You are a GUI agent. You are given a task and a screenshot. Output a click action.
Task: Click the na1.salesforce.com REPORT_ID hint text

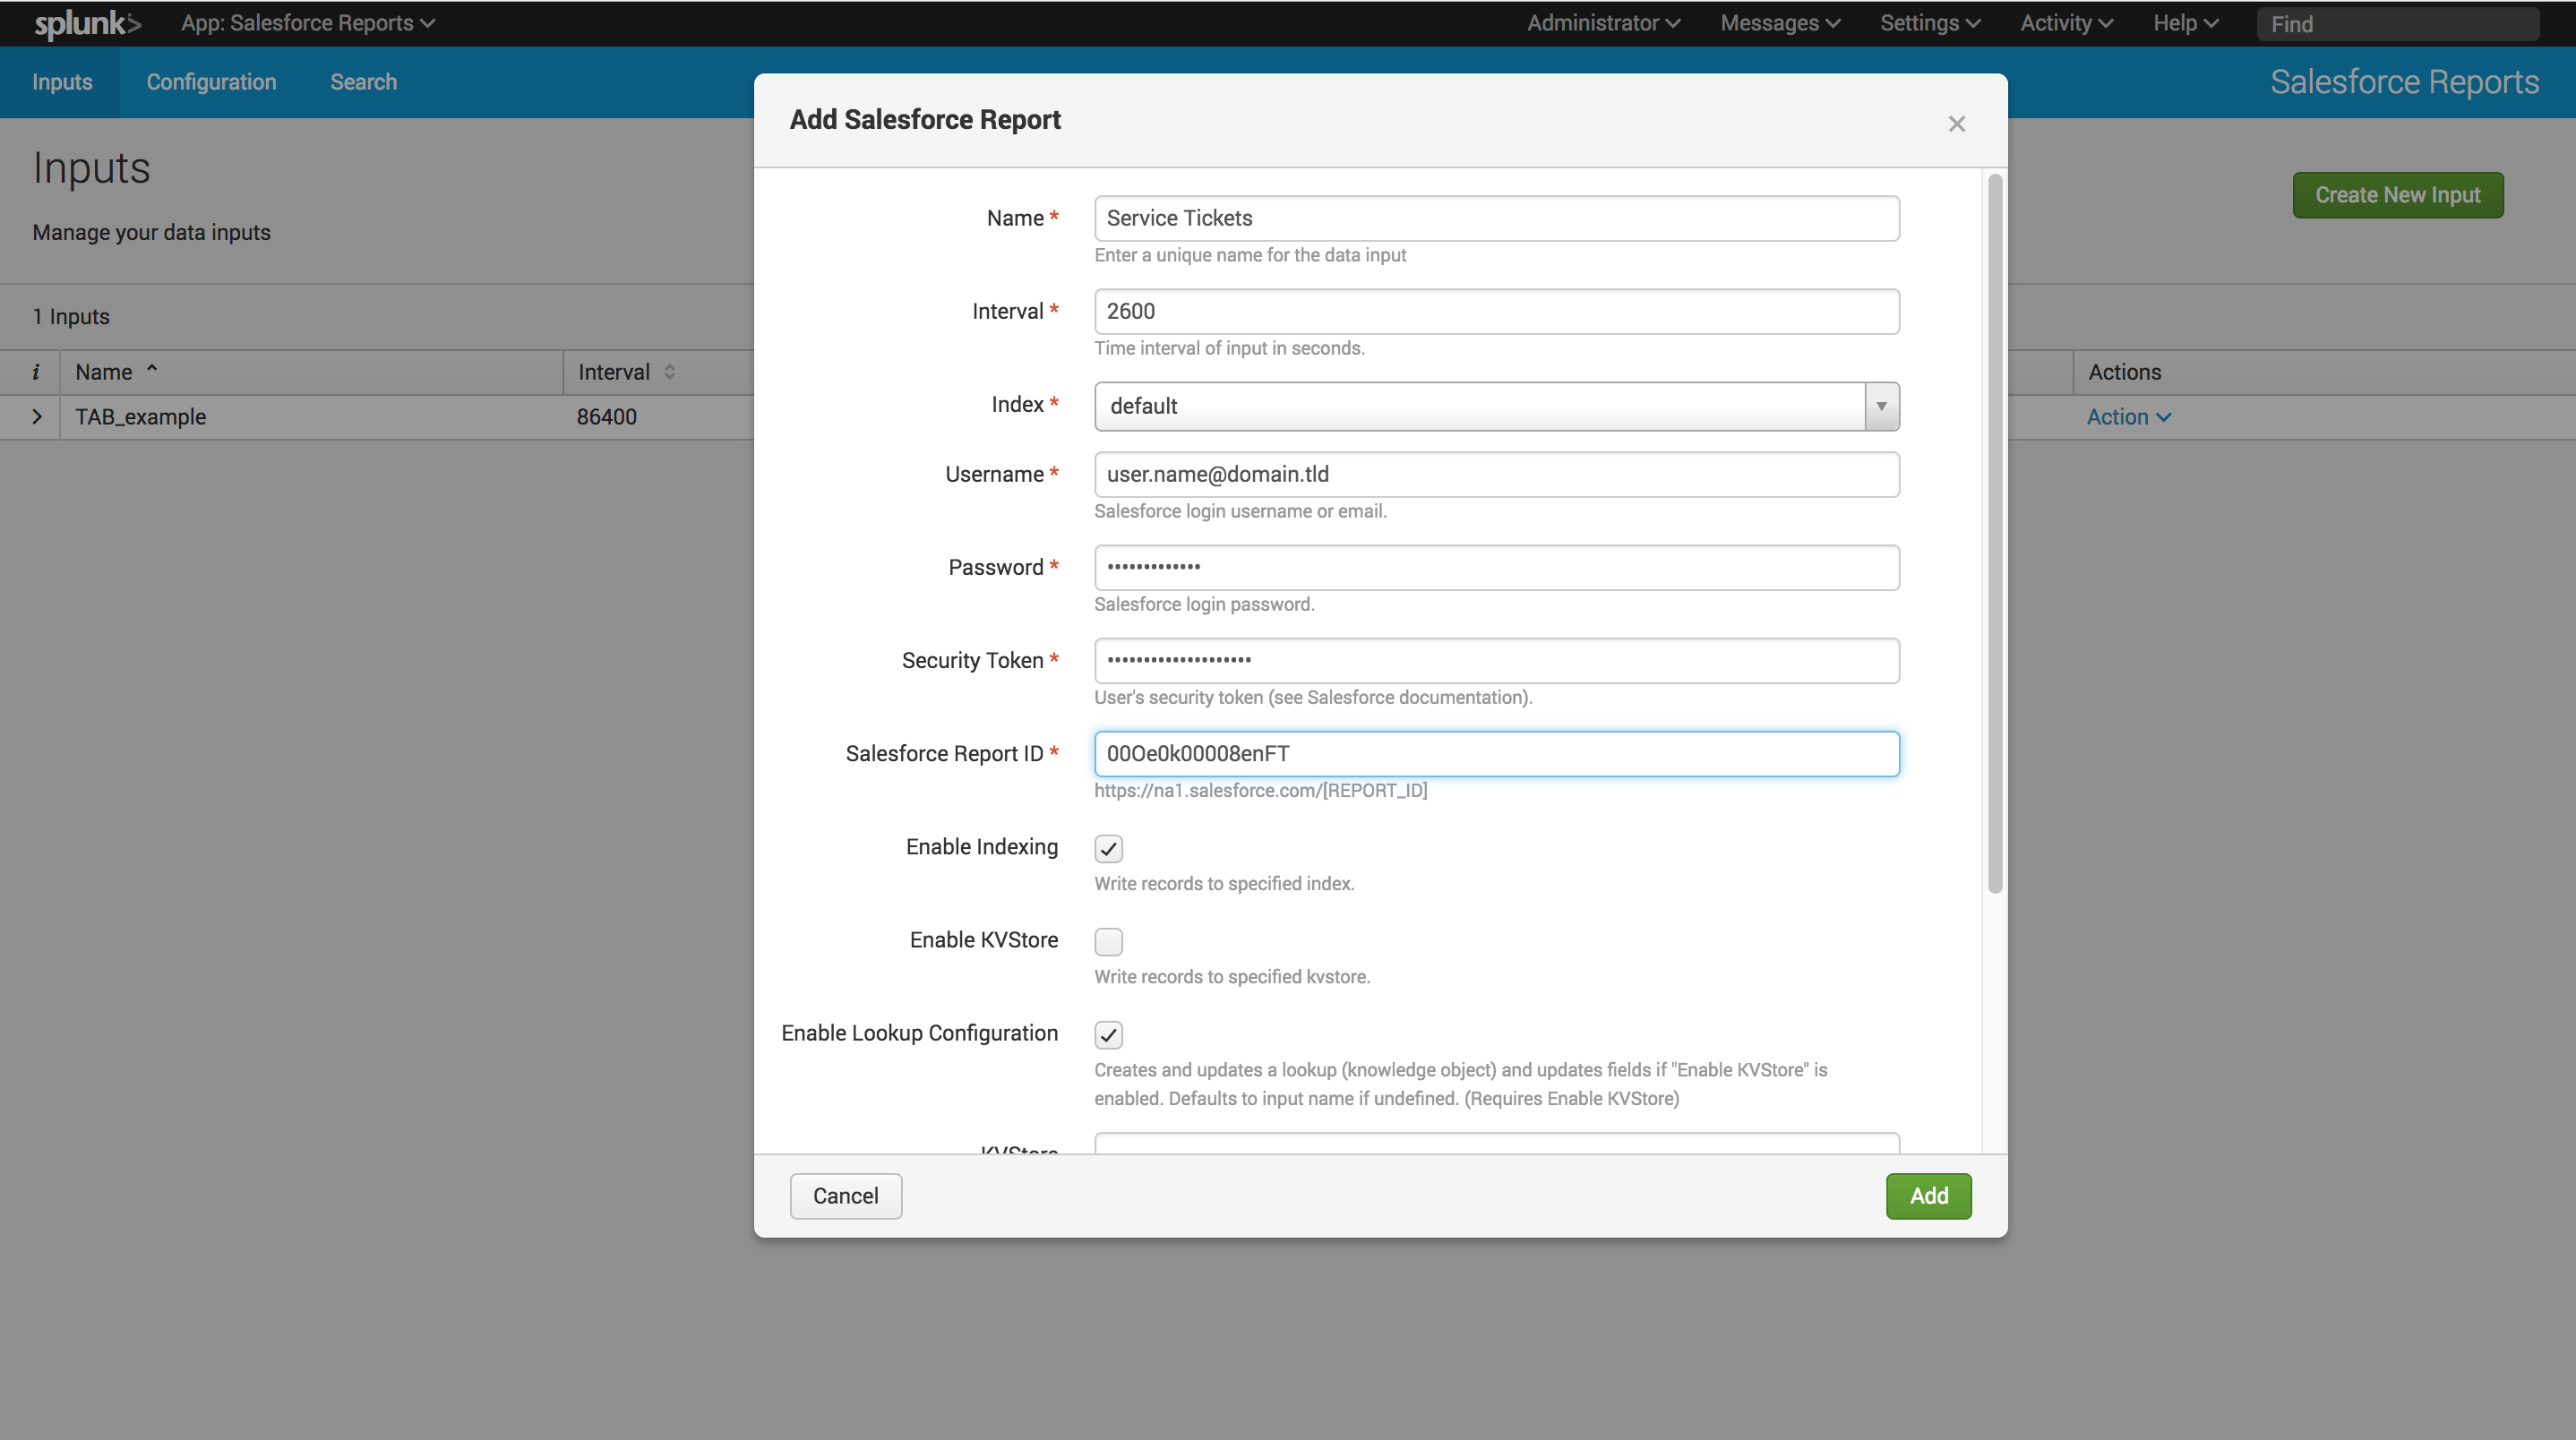pos(1260,790)
